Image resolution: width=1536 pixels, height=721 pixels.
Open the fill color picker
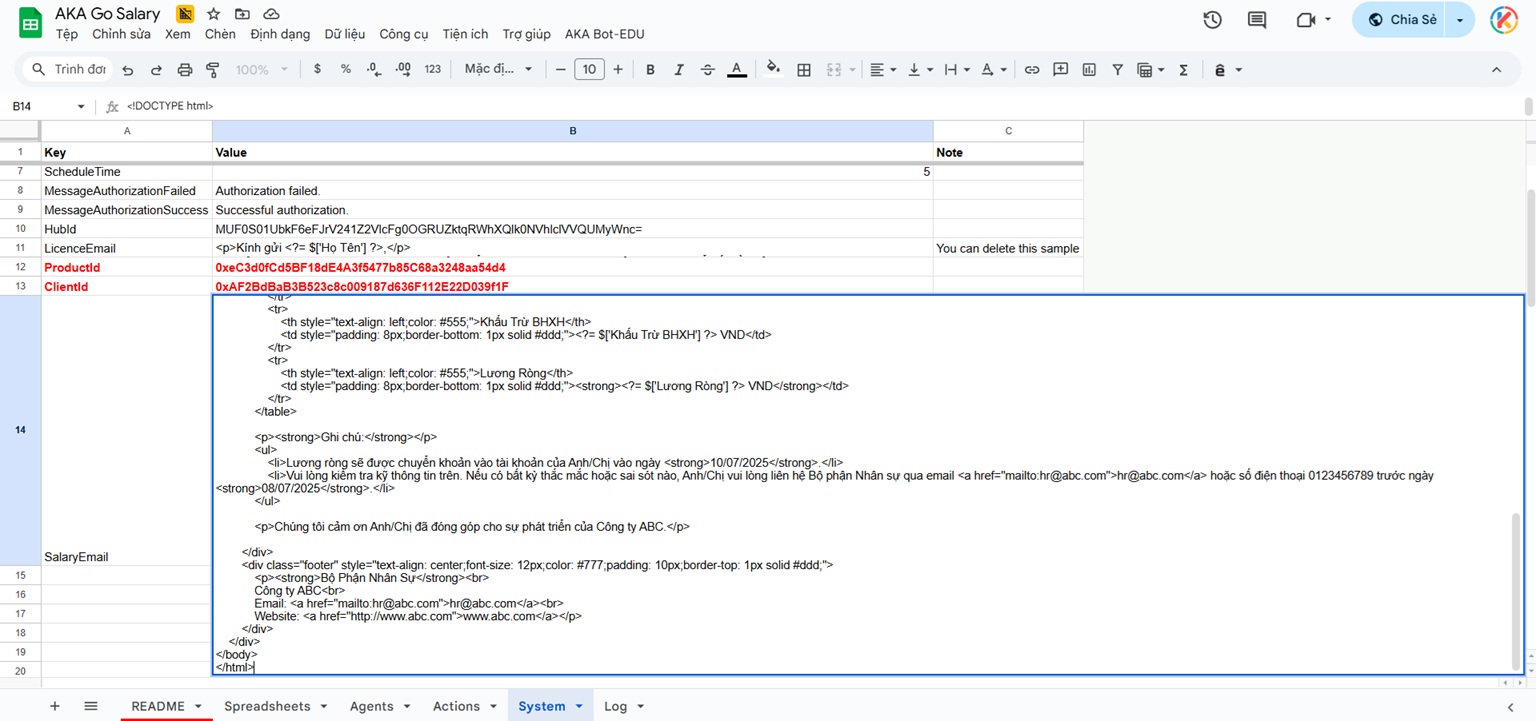click(x=772, y=70)
